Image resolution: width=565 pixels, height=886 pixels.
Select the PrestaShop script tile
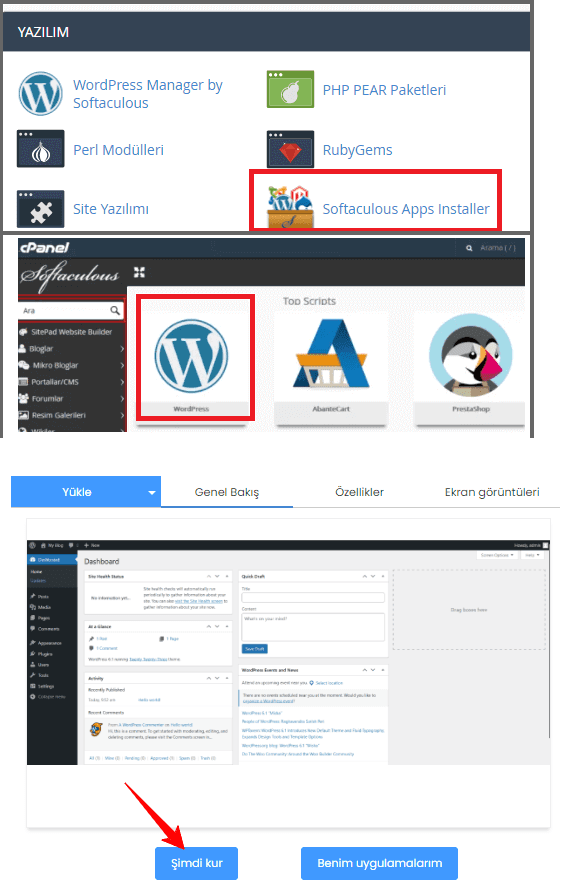coord(470,368)
